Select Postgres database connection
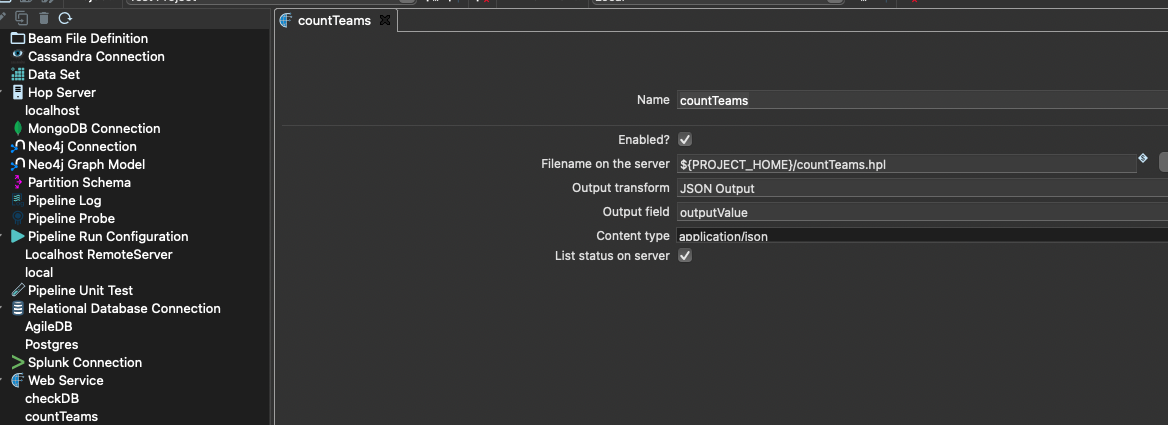 click(x=51, y=344)
